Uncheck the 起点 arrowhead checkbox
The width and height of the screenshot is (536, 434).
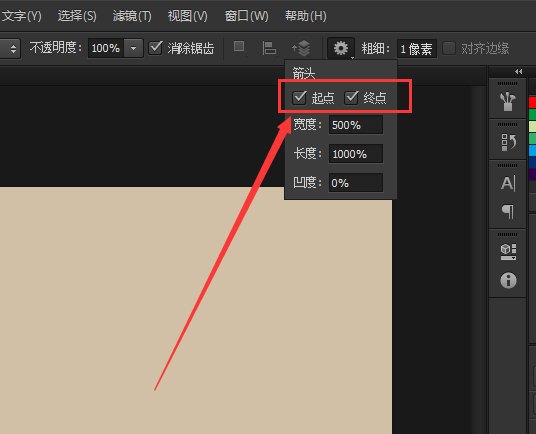(x=299, y=98)
